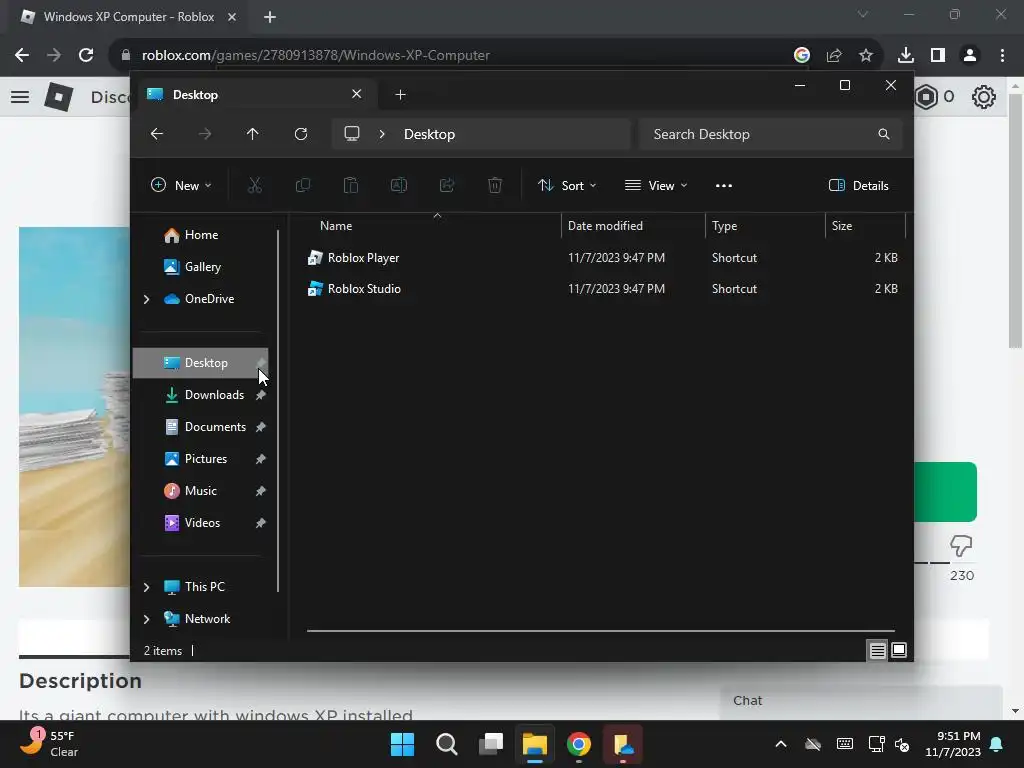The image size is (1024, 768).
Task: Open Windows Start menu
Action: pos(402,744)
